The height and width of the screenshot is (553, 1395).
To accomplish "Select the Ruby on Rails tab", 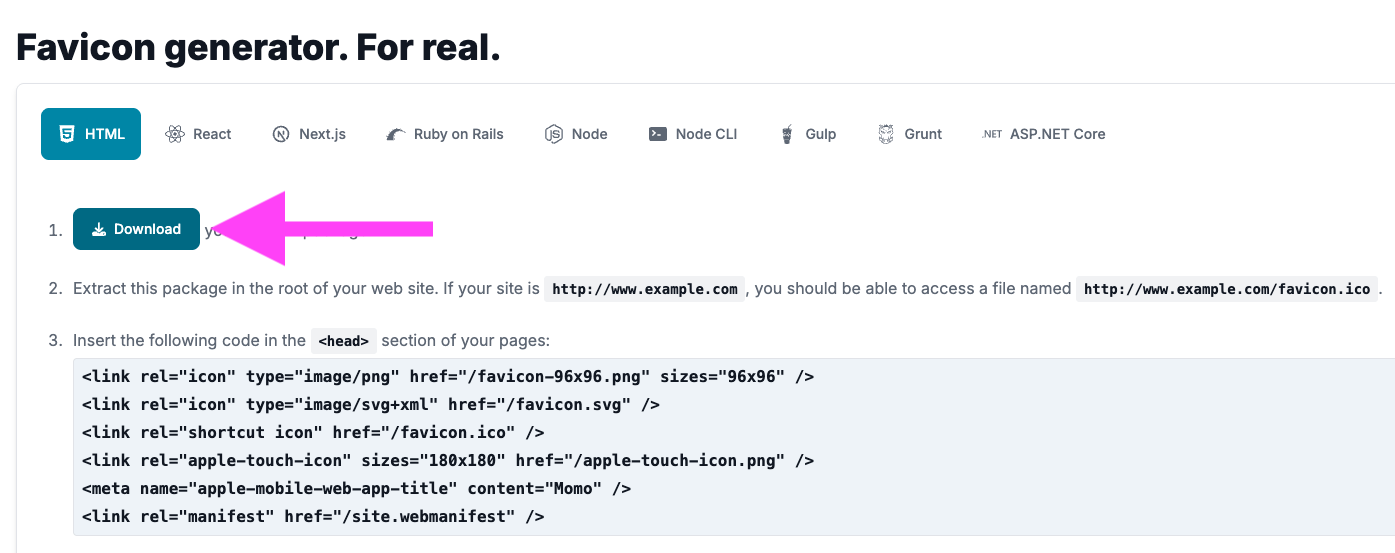I will point(445,134).
